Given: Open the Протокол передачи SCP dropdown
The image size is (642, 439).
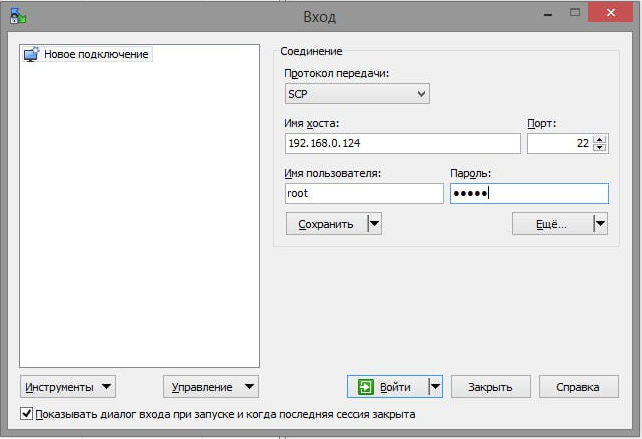Looking at the screenshot, I should click(357, 94).
